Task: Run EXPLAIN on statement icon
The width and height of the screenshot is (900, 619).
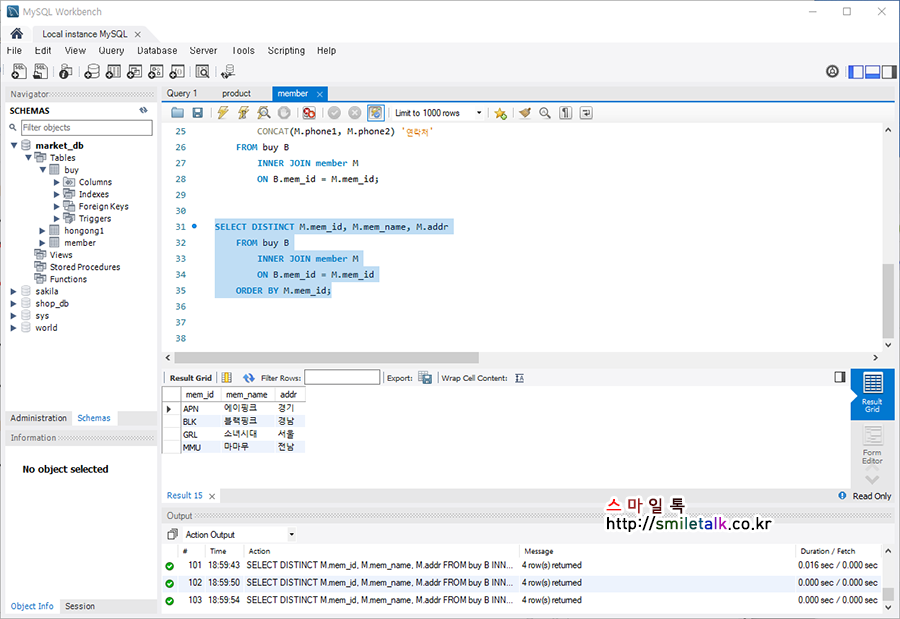Action: pyautogui.click(x=263, y=113)
